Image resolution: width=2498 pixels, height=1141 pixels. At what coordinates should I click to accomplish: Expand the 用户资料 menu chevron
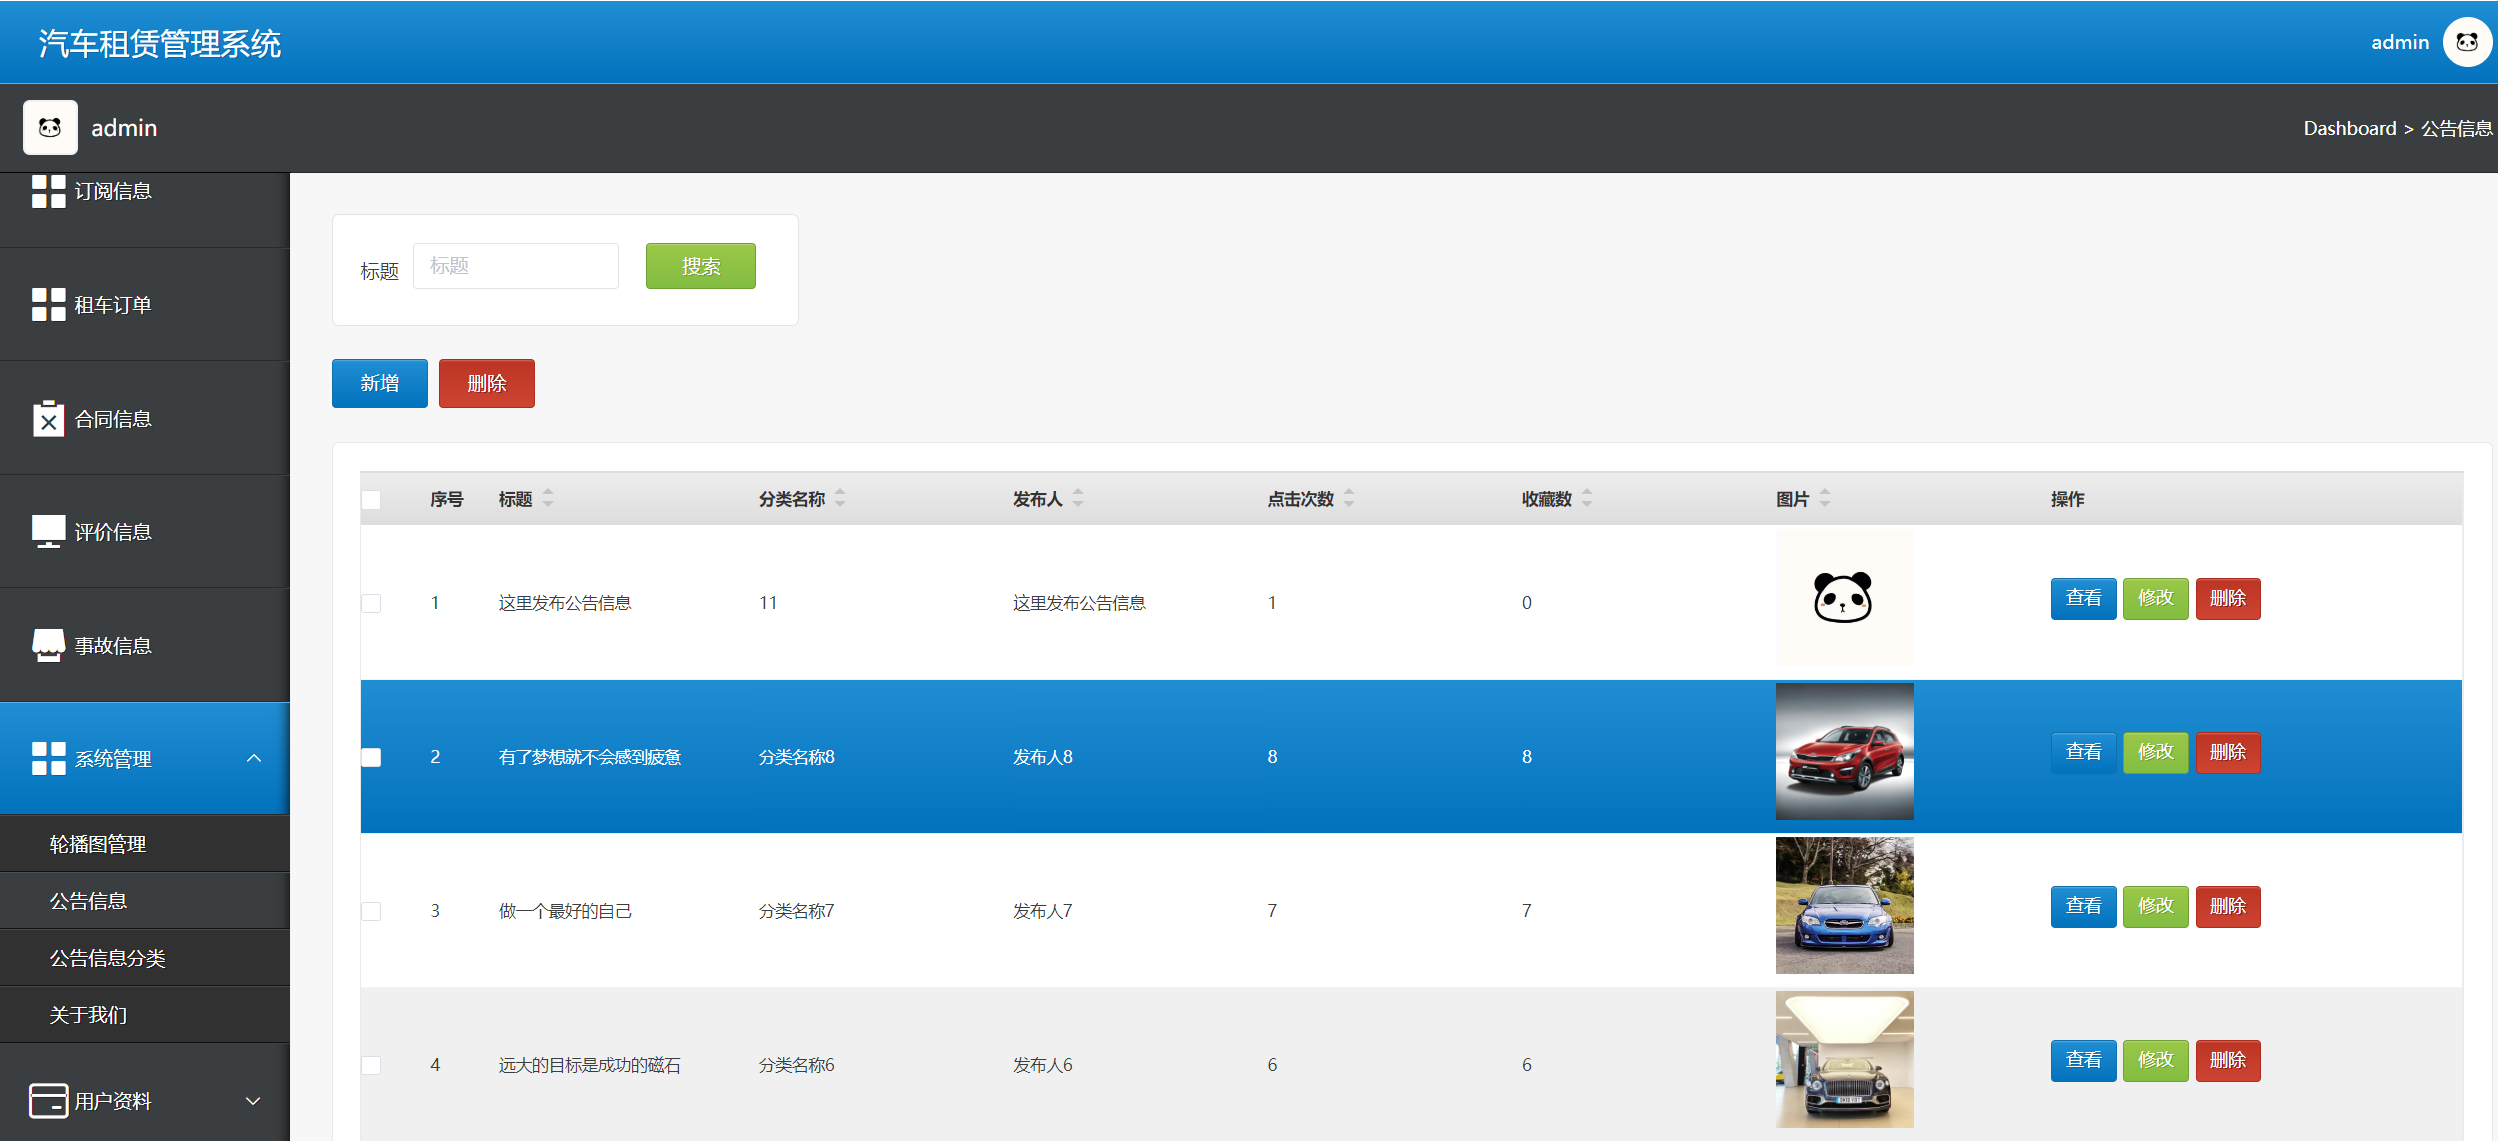point(254,1101)
